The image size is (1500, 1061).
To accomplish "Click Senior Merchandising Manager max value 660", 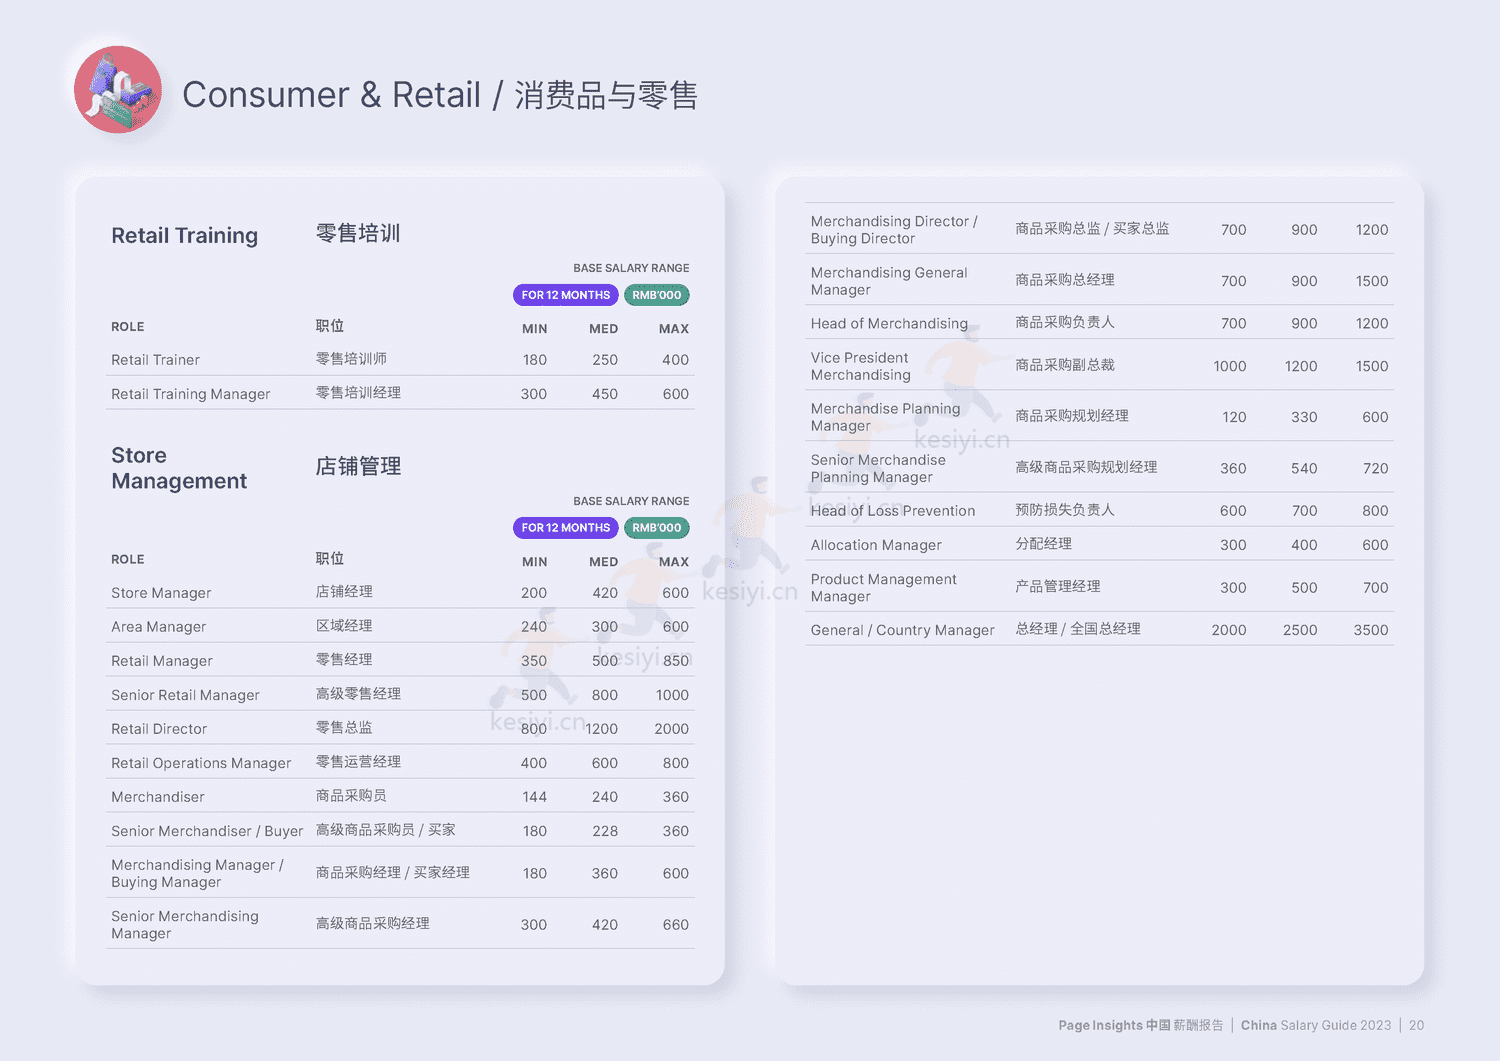I will coord(676,925).
